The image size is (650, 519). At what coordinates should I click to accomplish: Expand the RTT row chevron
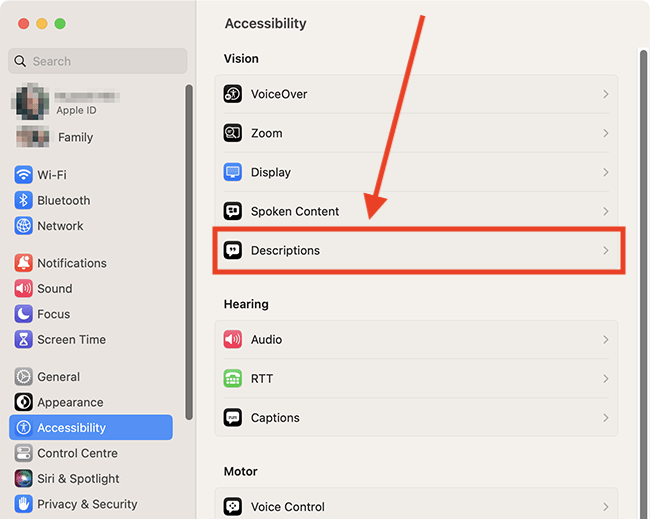(606, 378)
